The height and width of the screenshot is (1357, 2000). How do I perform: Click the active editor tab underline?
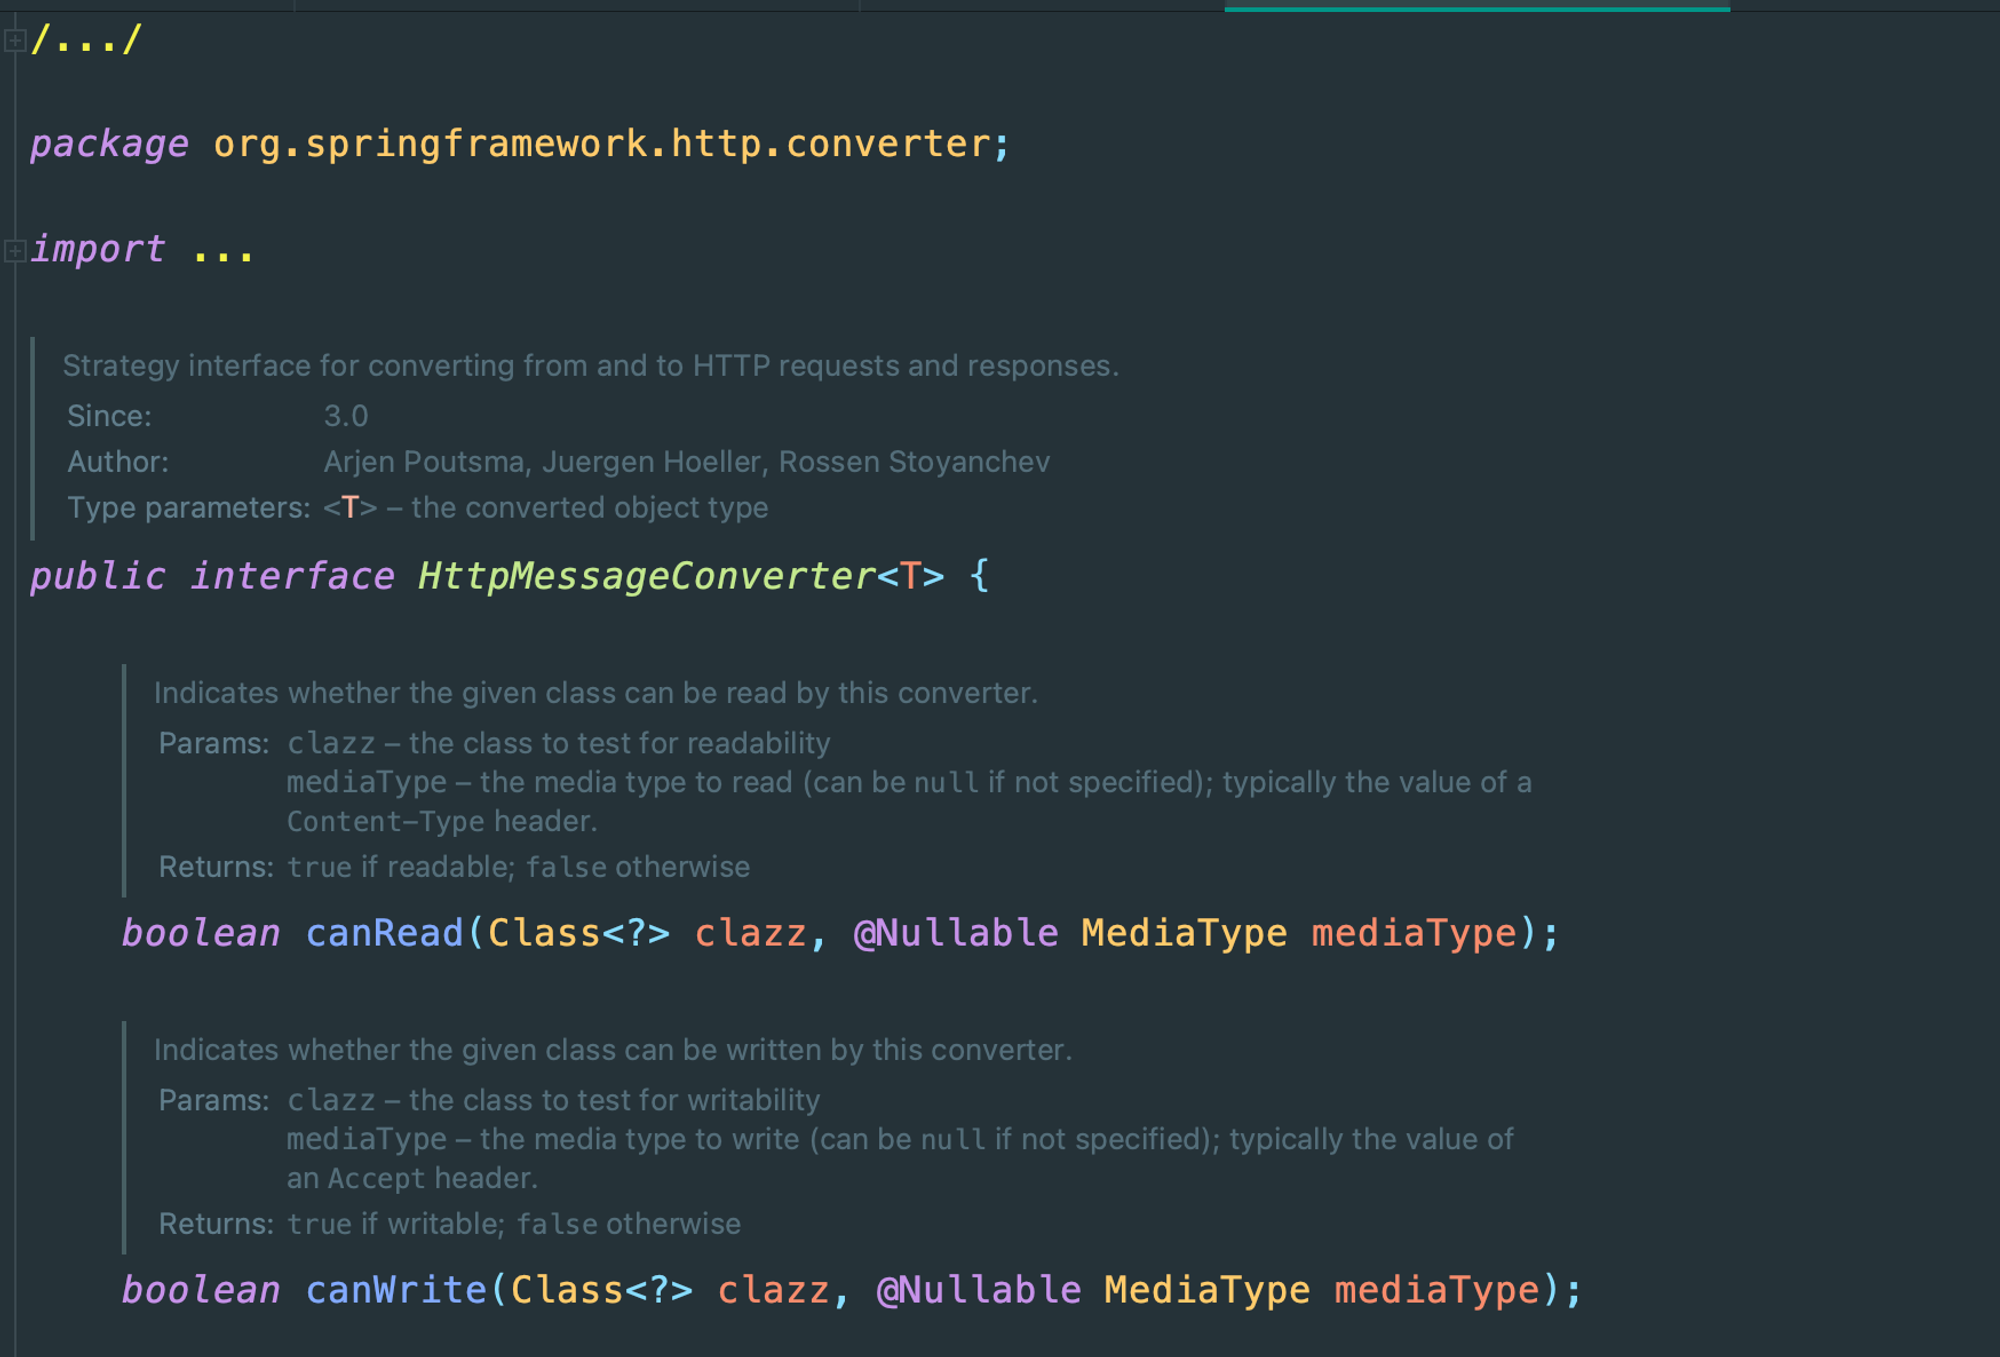coord(1476,8)
